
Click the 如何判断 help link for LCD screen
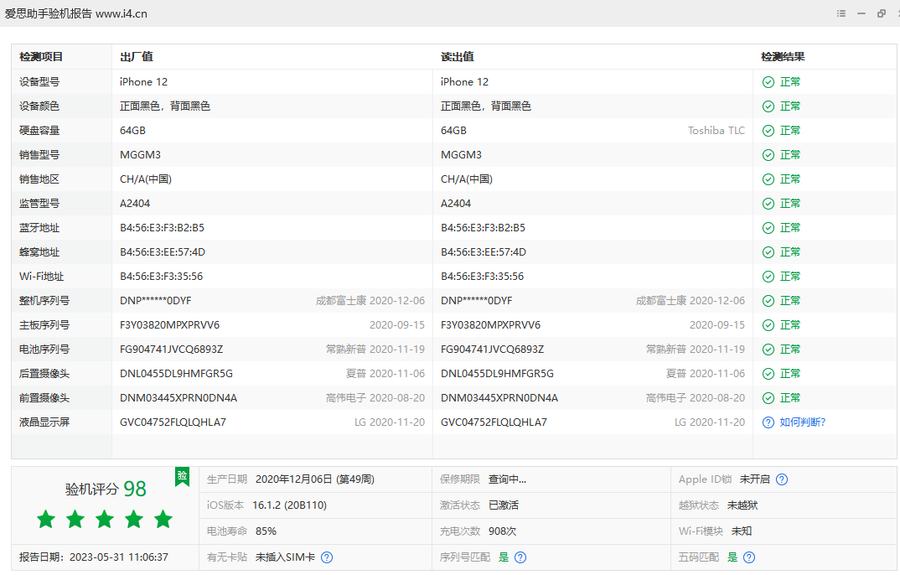click(x=802, y=422)
